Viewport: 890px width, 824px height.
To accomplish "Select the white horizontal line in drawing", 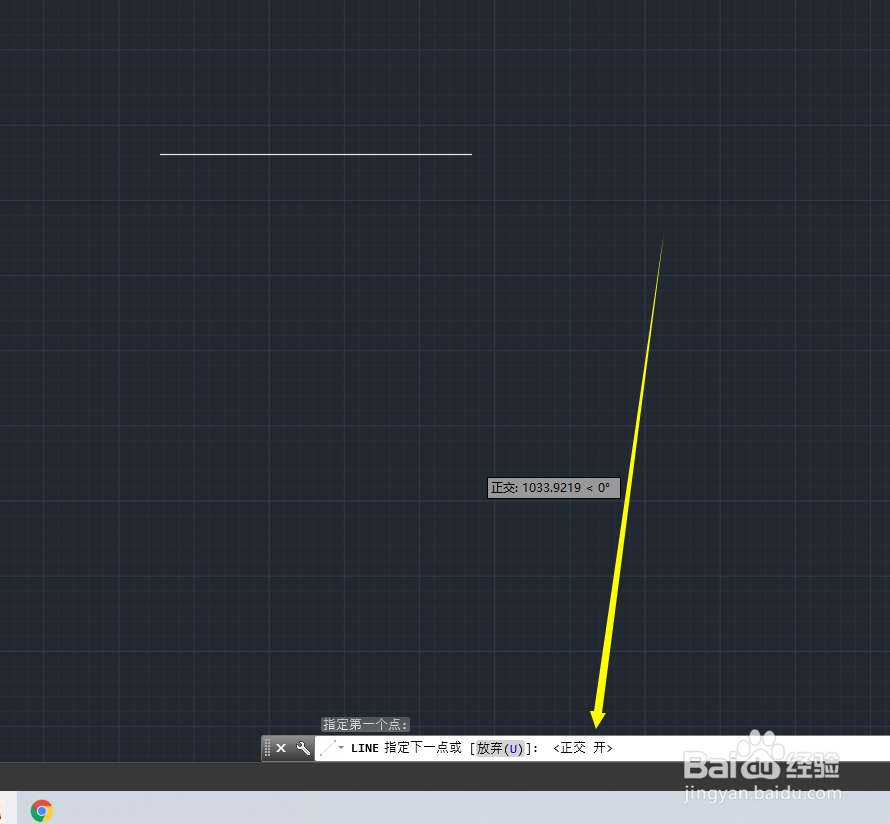I will click(316, 154).
